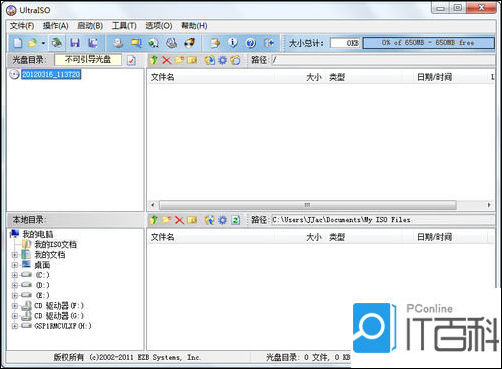Click the blue Help question mark icon
The height and width of the screenshot is (369, 502).
[251, 43]
